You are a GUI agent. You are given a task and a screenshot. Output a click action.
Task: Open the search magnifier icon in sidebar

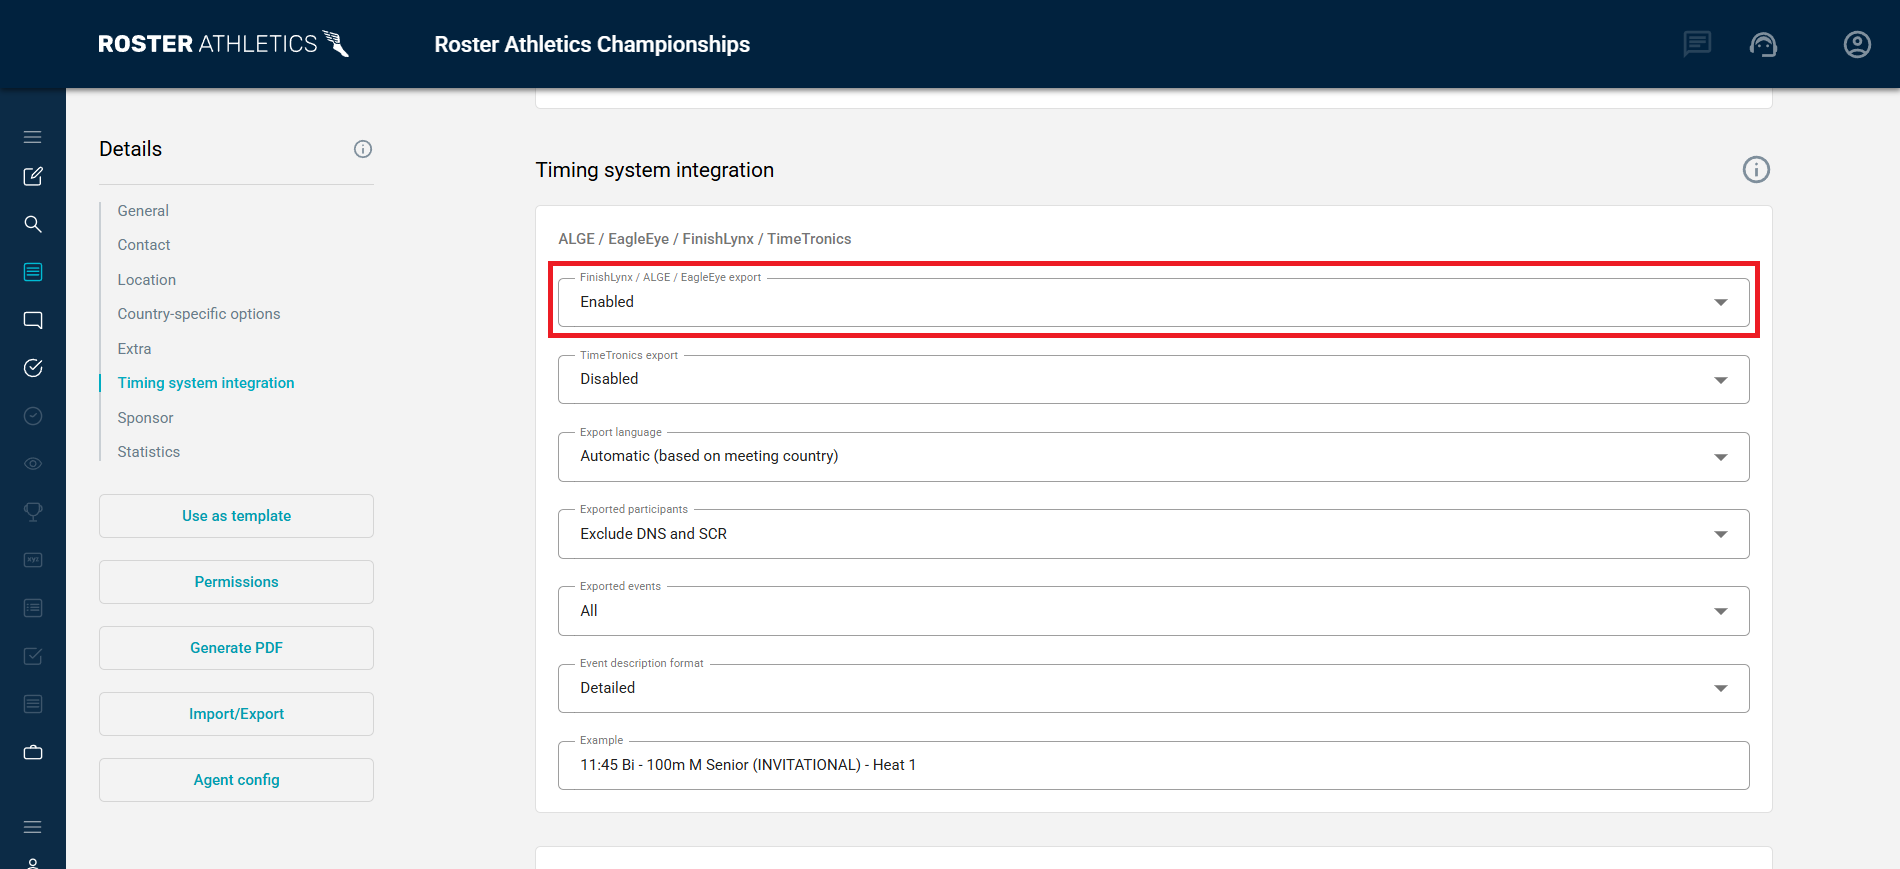click(33, 224)
